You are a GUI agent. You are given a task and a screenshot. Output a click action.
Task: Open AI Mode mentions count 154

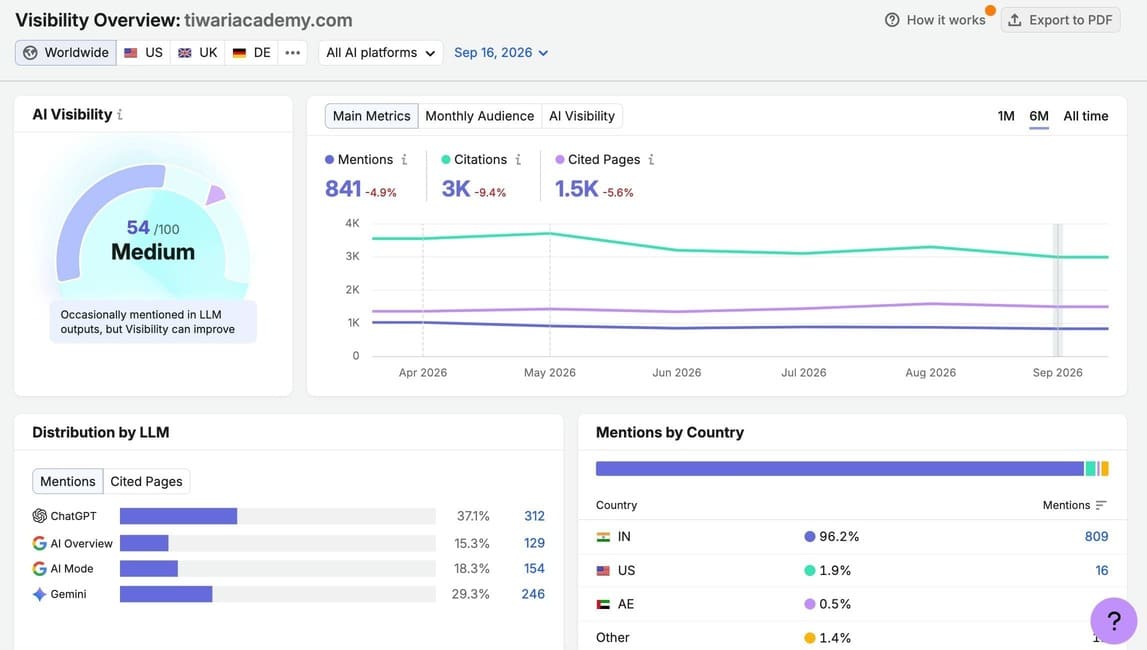[x=534, y=568]
